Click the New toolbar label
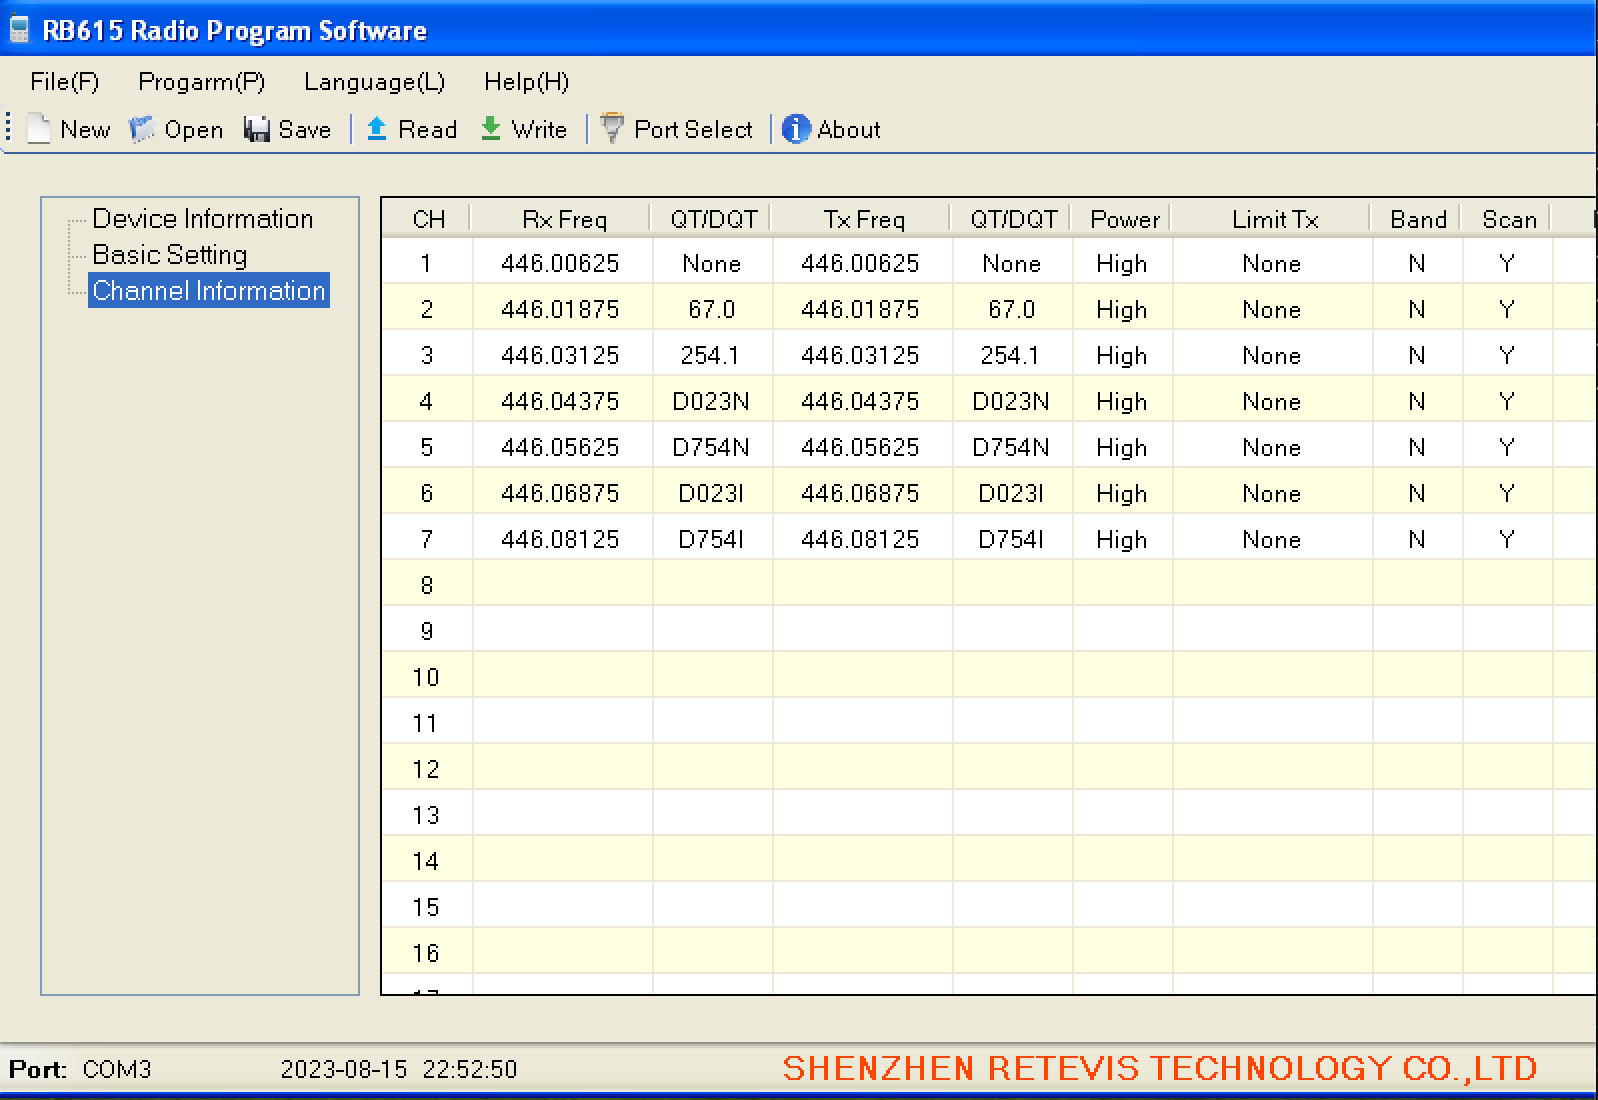The height and width of the screenshot is (1100, 1598). (85, 130)
